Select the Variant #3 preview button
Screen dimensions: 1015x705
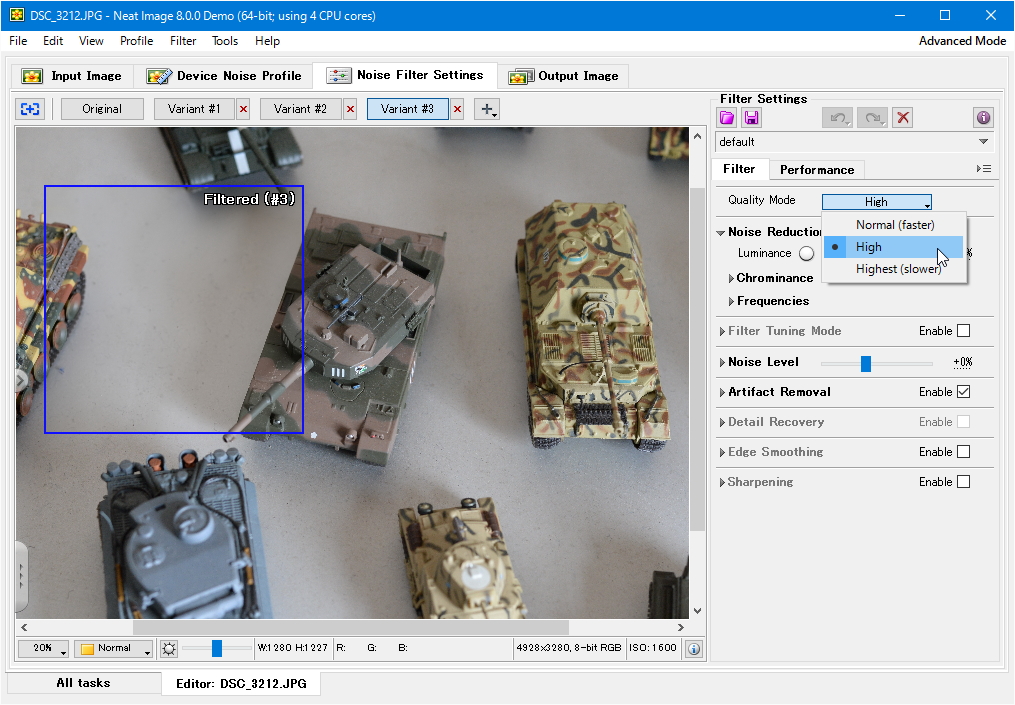tap(407, 109)
